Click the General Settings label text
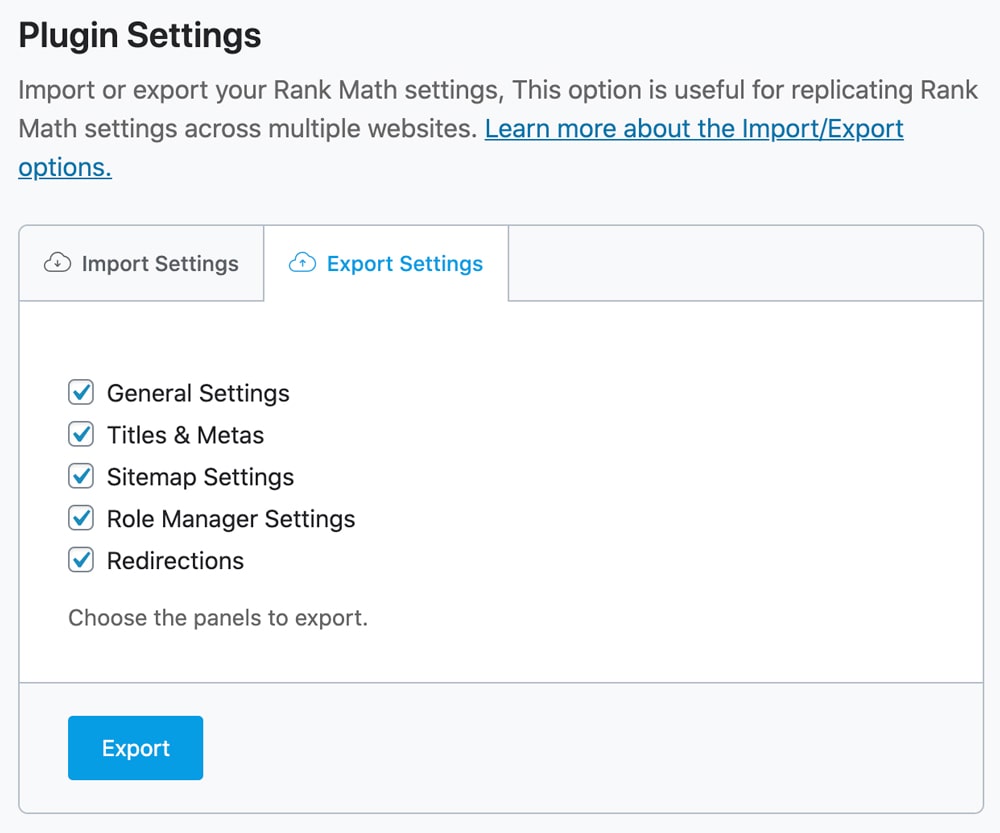Screen dimensions: 1000x833 click(x=197, y=393)
